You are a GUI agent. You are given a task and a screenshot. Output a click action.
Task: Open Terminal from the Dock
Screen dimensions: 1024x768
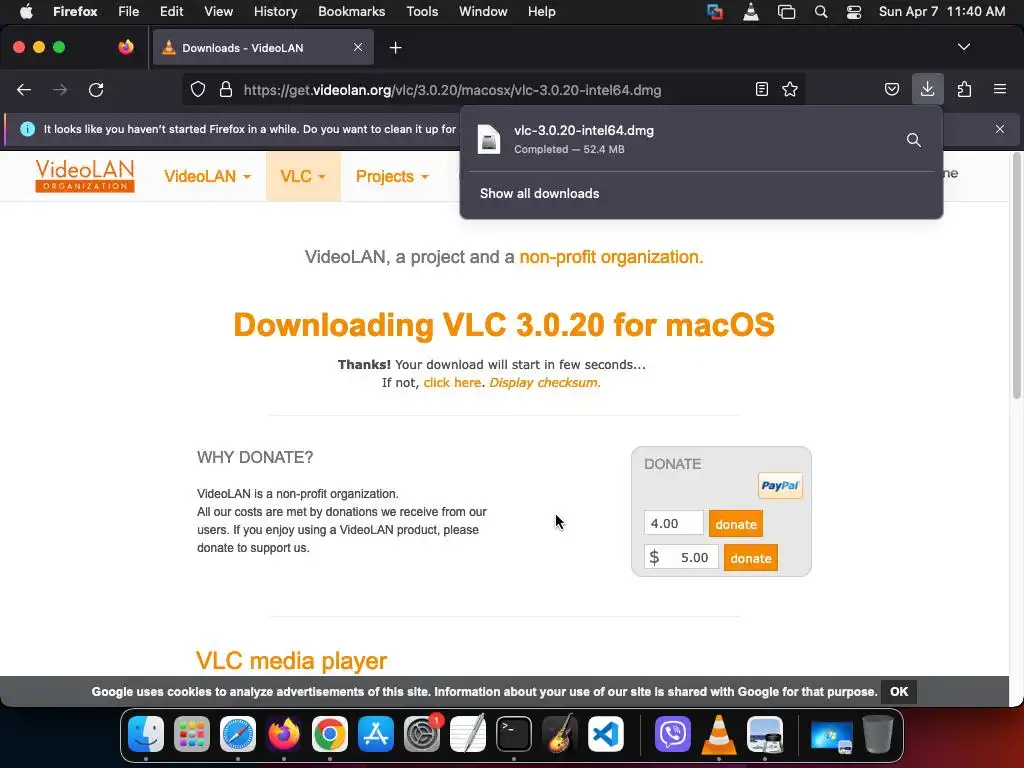coord(514,734)
